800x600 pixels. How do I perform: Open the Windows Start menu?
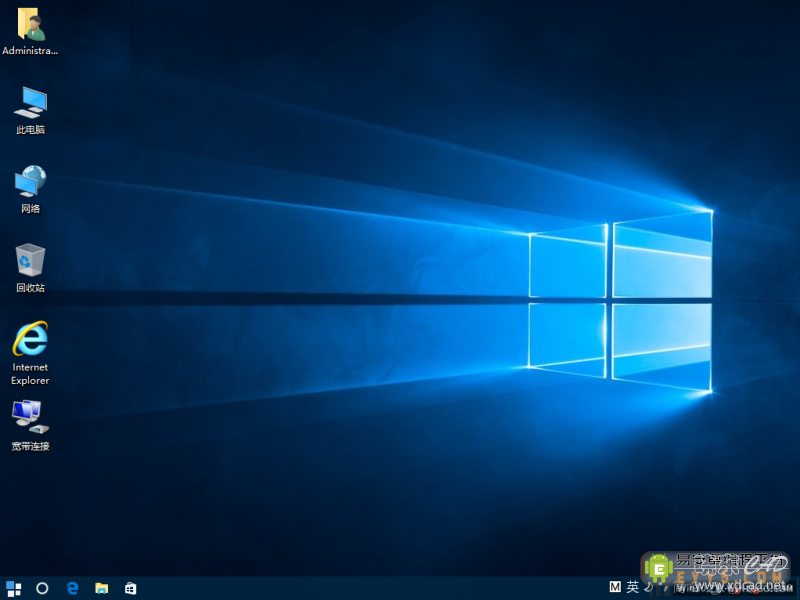[14, 588]
